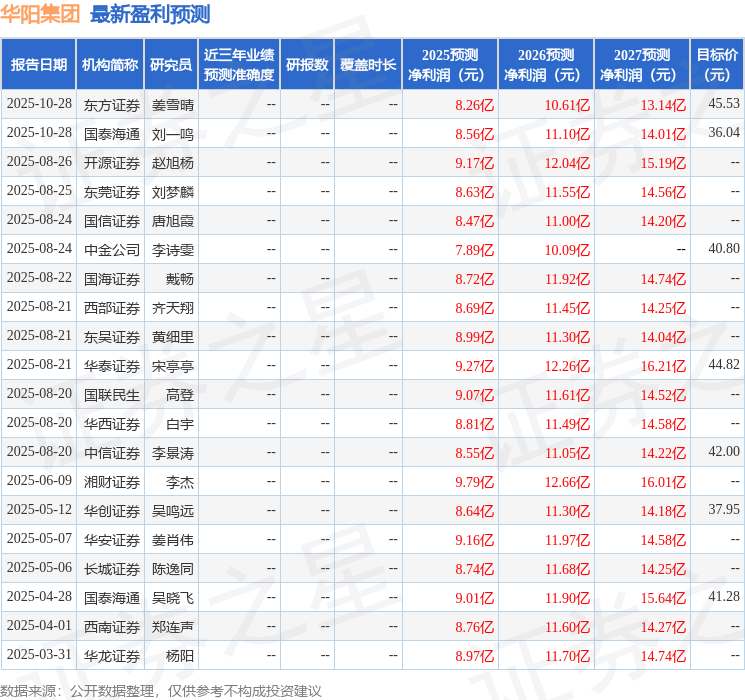Select the 中信证券 institution cell
Viewport: 745px width, 700px height.
pyautogui.click(x=112, y=453)
